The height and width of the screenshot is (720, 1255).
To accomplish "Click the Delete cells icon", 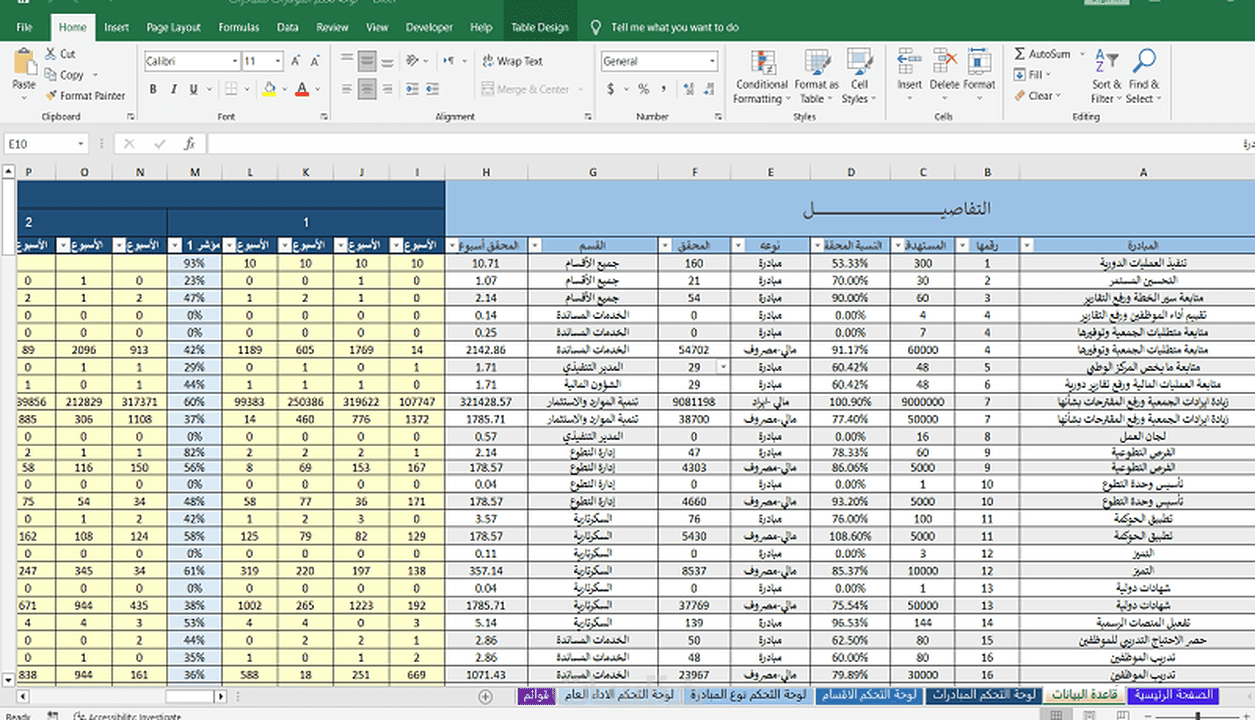I will 944,70.
